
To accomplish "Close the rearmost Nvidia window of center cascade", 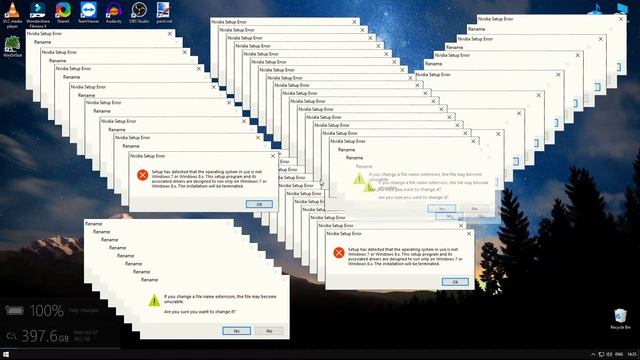I will point(354,22).
